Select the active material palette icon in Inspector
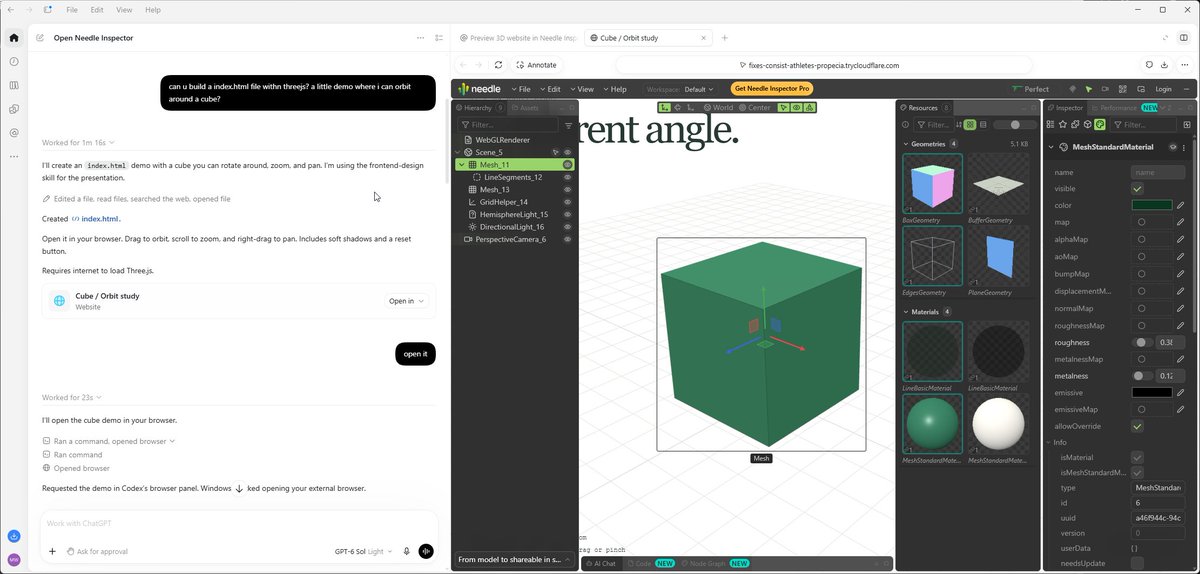 (1099, 125)
